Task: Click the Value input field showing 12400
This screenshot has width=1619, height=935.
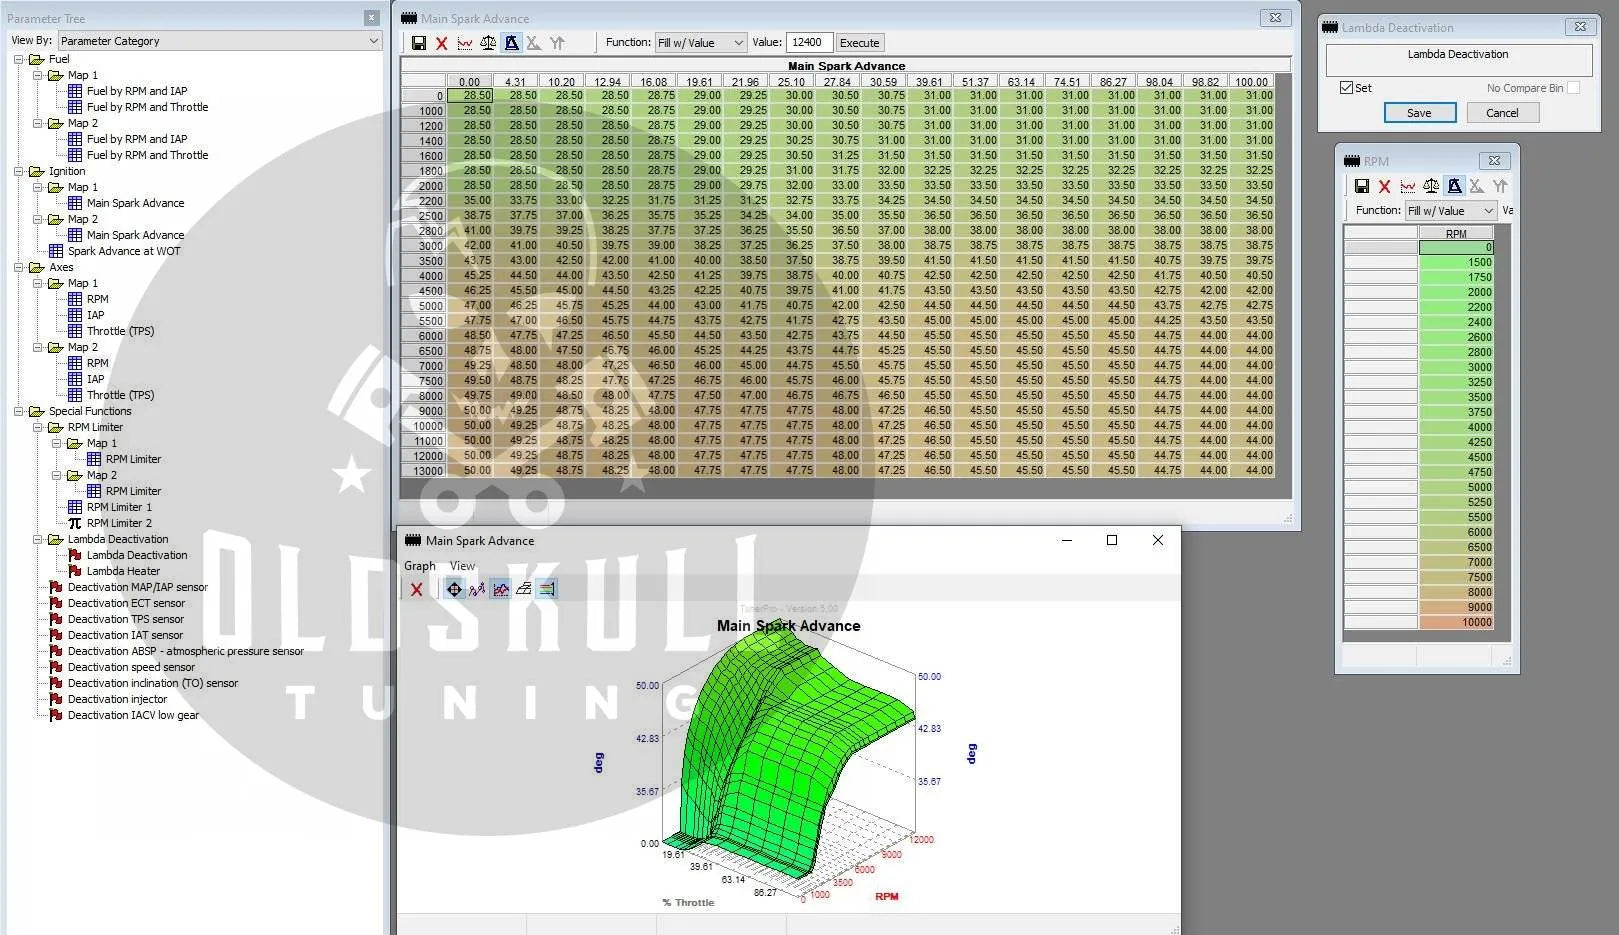Action: click(x=809, y=42)
